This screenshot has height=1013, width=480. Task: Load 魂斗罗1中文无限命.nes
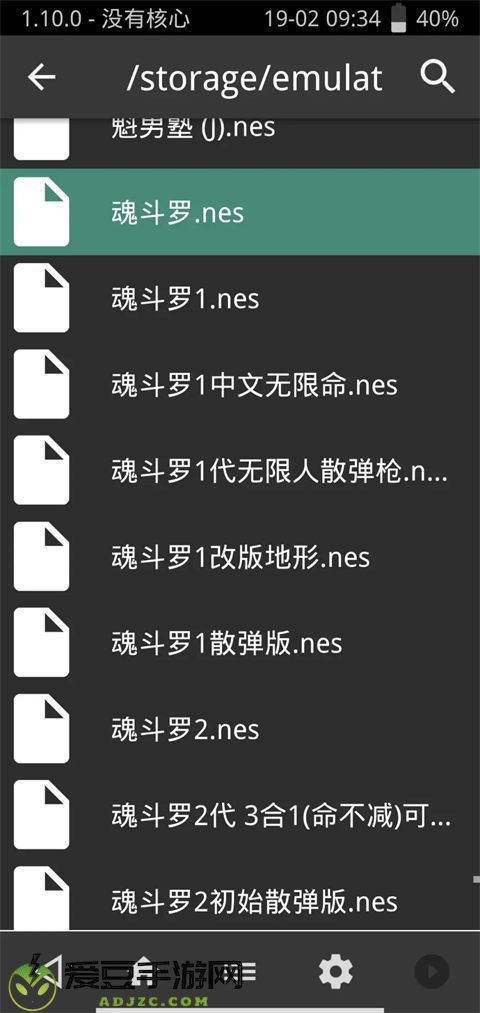coord(240,384)
